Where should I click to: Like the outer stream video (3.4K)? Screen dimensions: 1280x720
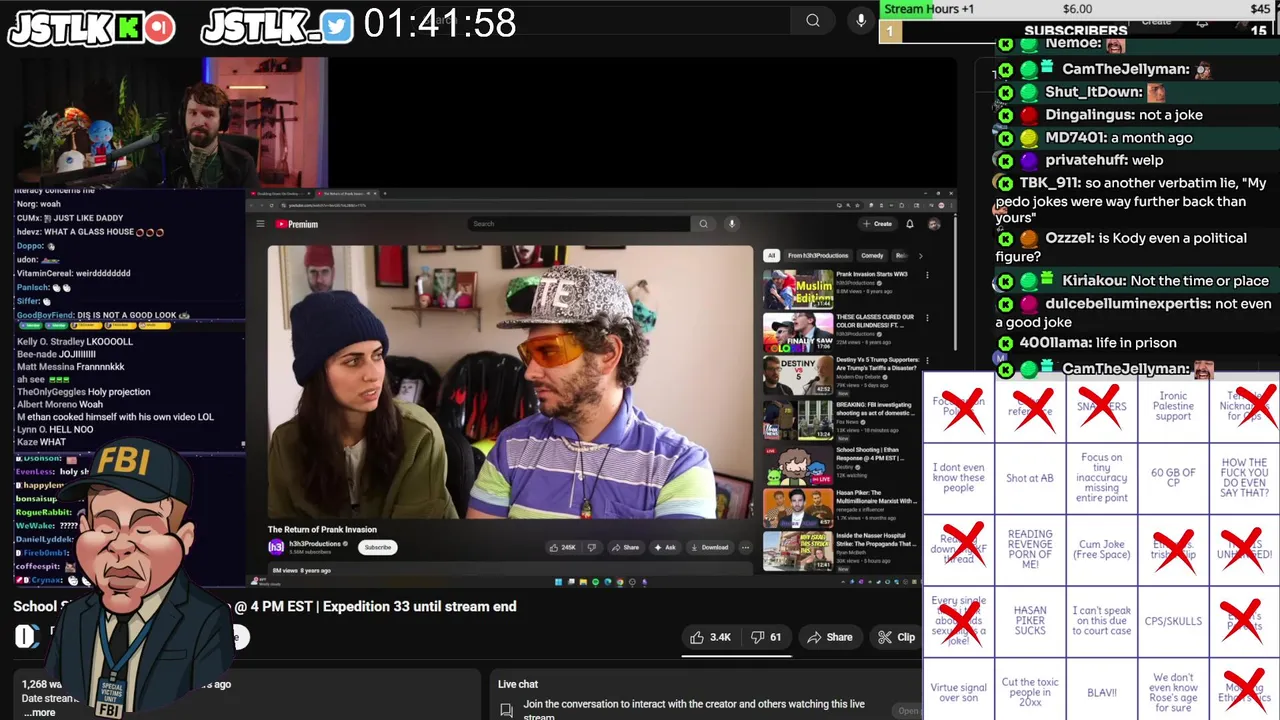click(x=710, y=637)
